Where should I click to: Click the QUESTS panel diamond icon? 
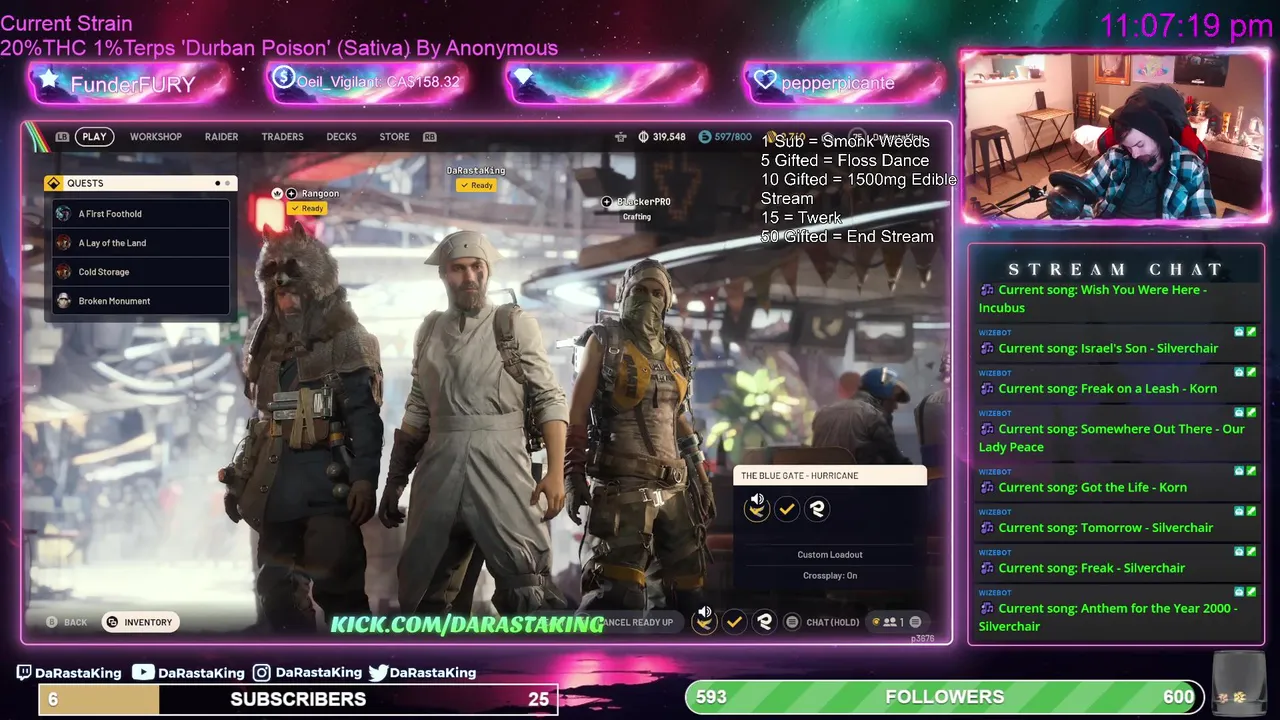(54, 183)
